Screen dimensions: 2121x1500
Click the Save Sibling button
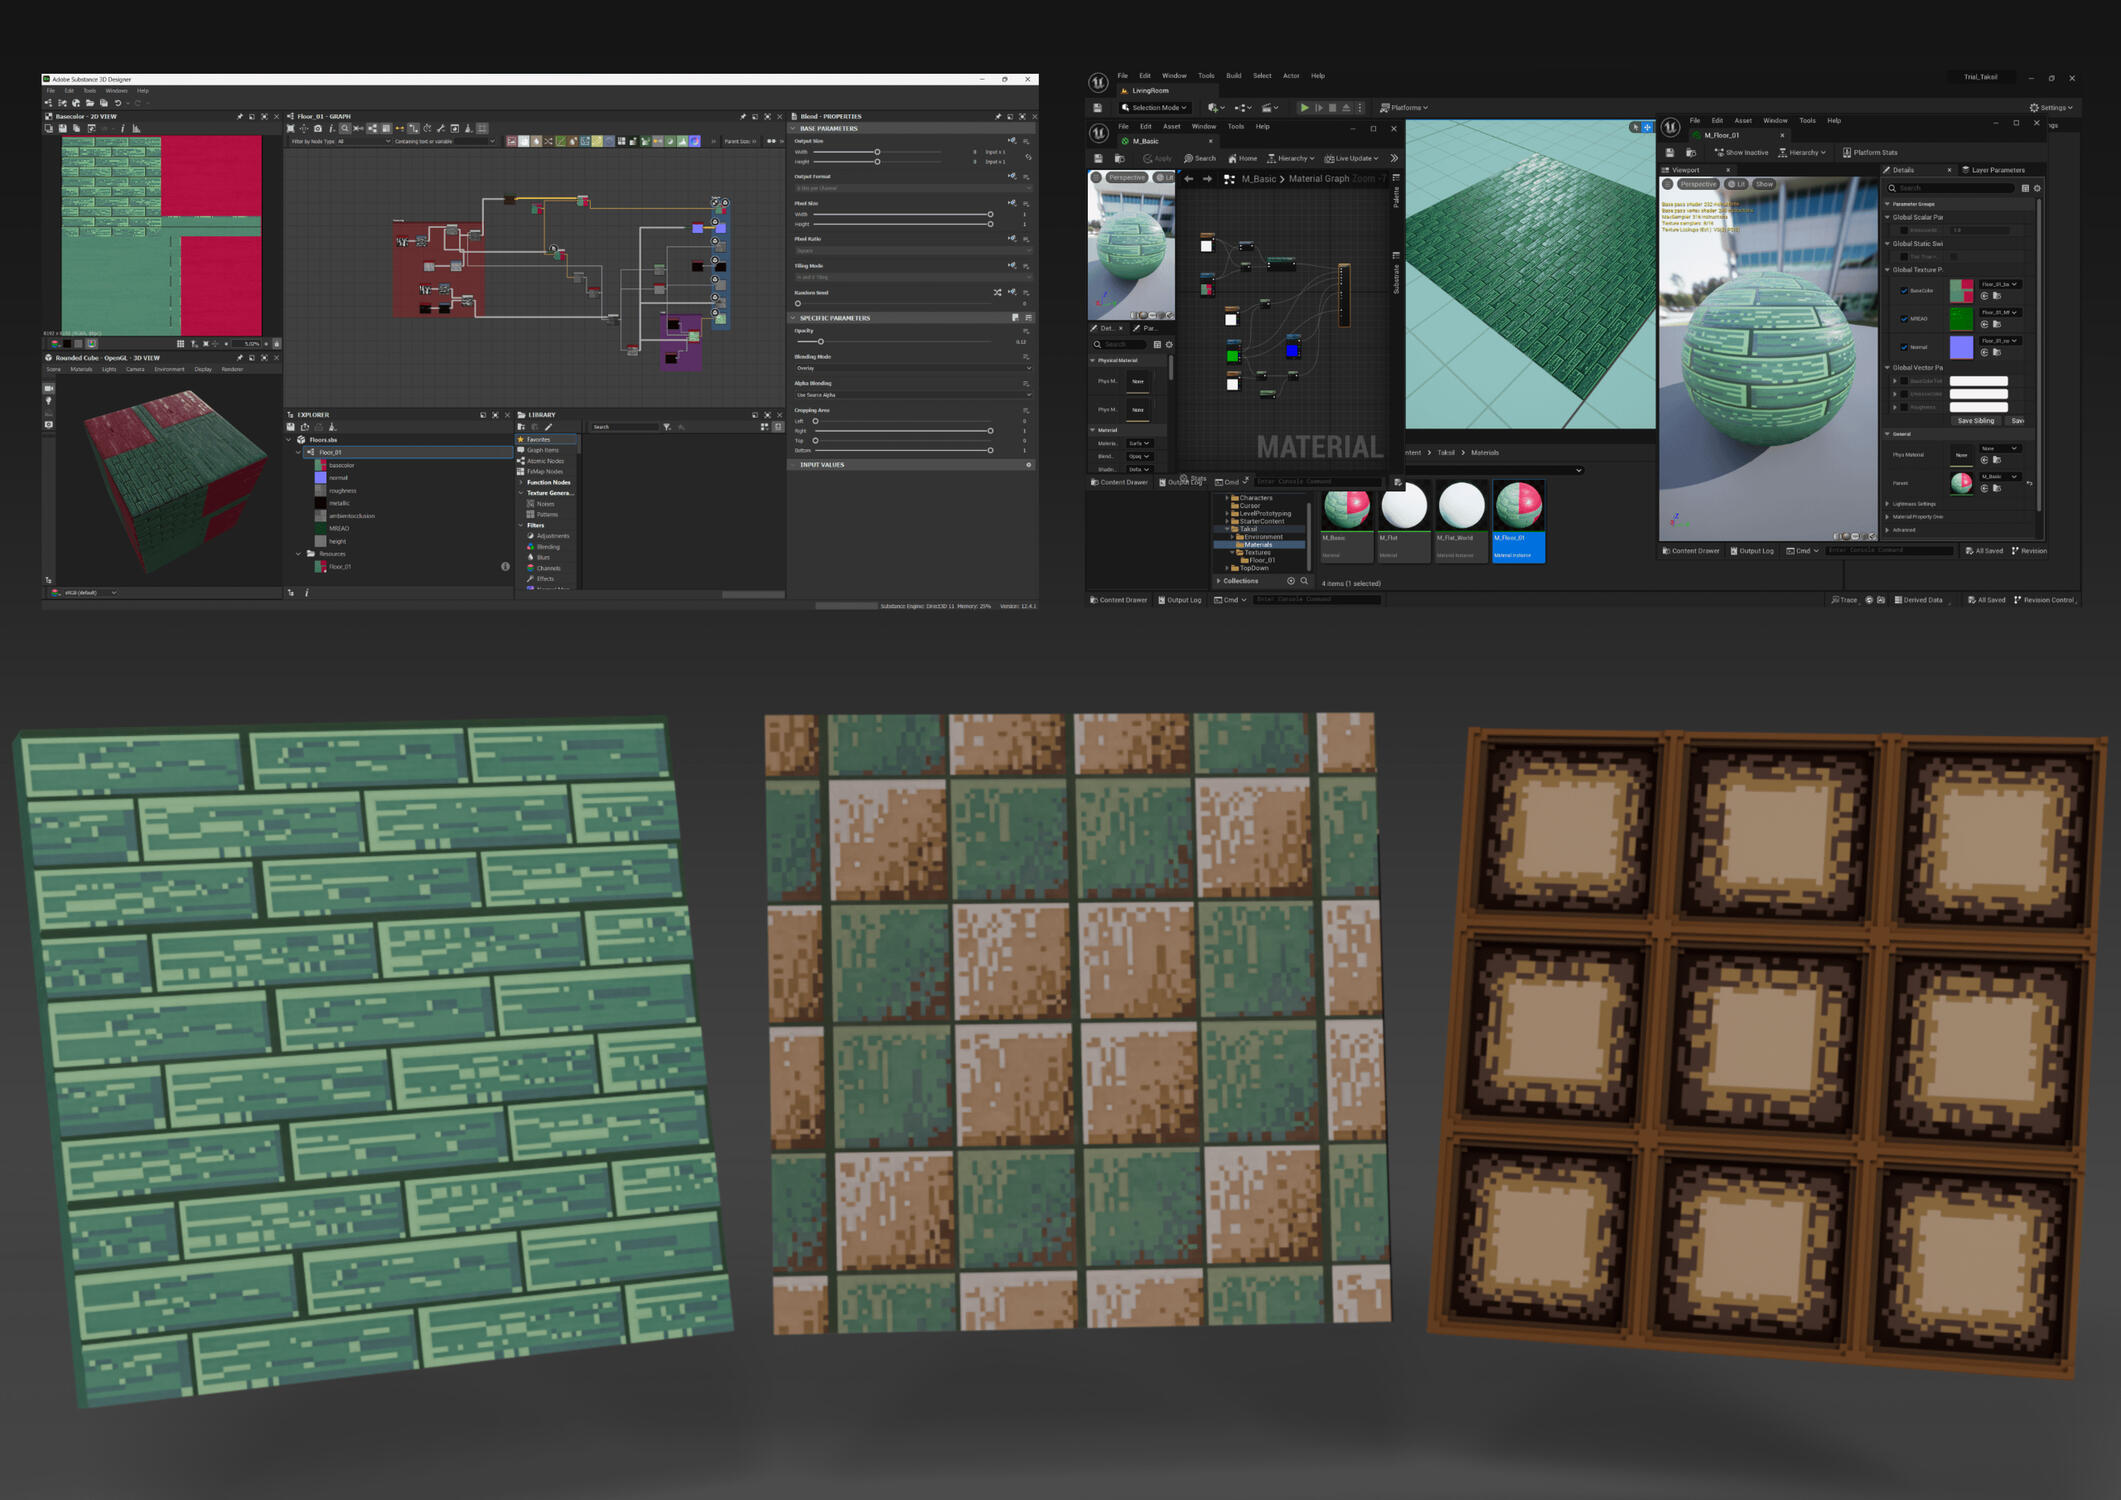click(1975, 421)
